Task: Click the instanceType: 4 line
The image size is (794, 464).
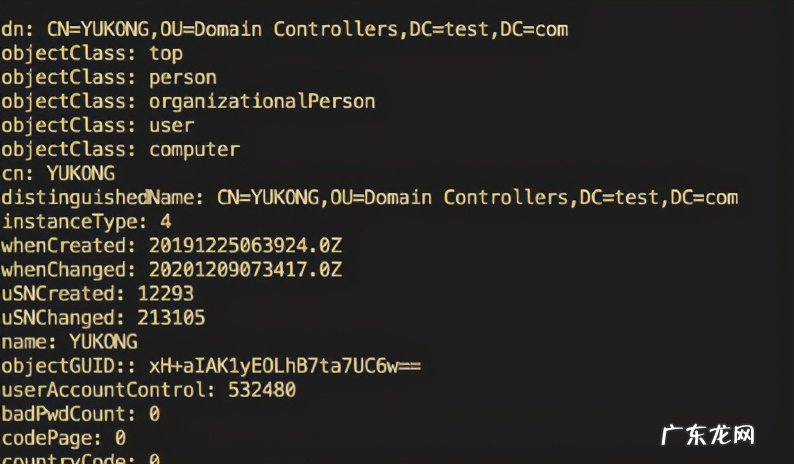Action: (86, 221)
